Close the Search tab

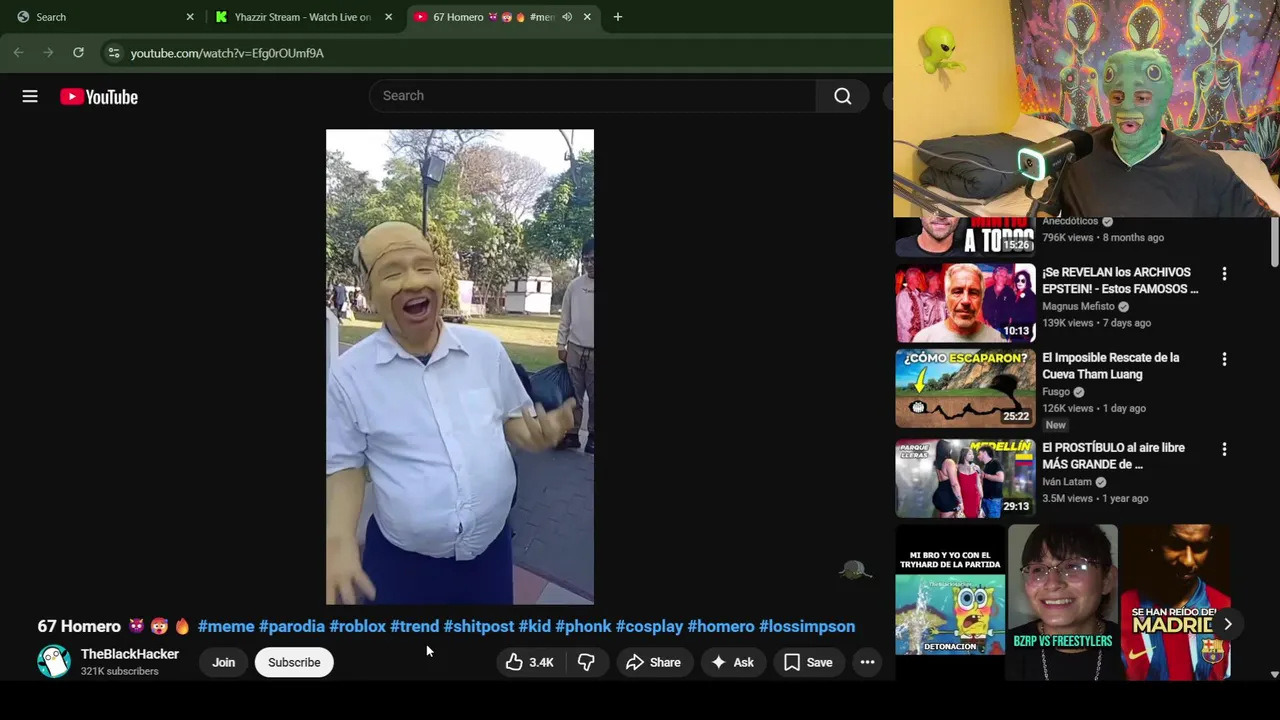[x=190, y=17]
